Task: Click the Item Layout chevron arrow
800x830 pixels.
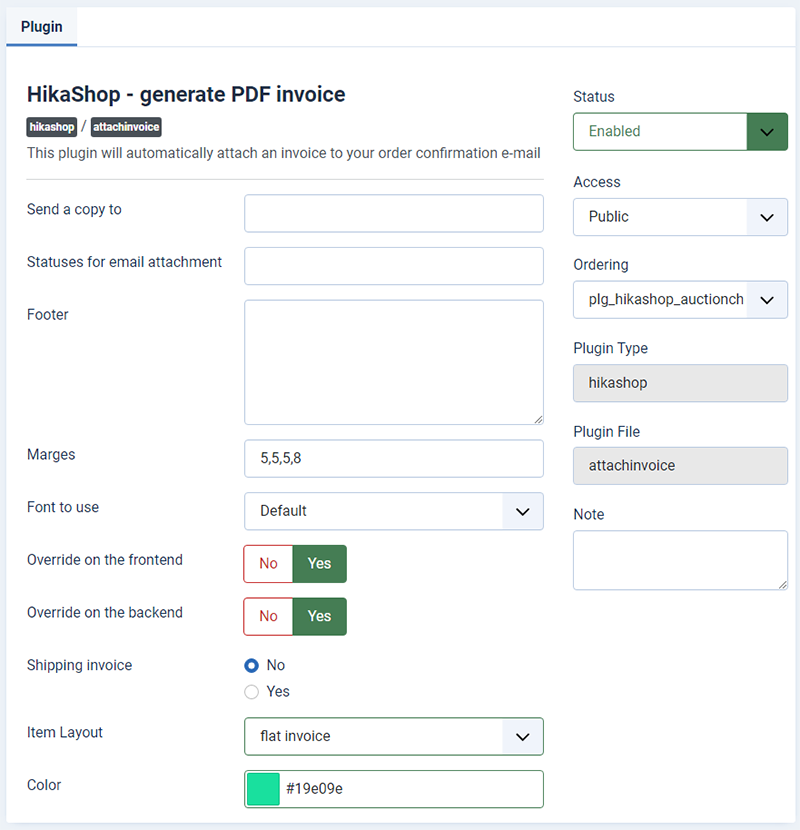Action: pyautogui.click(x=523, y=737)
